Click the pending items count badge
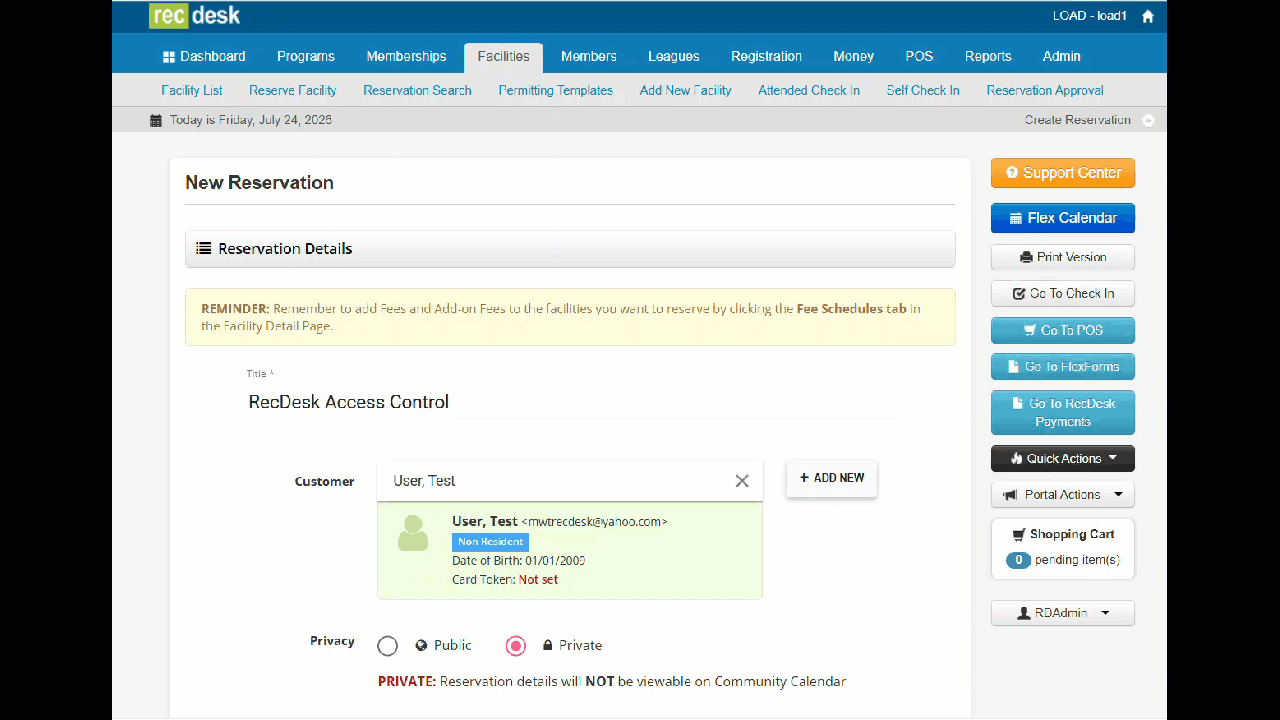This screenshot has height=720, width=1280. [x=1018, y=560]
